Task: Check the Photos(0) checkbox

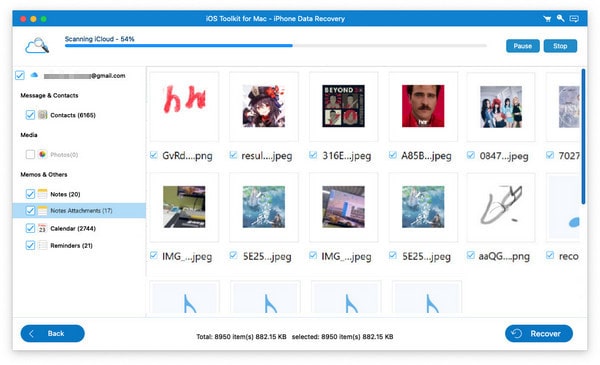Action: pyautogui.click(x=30, y=154)
